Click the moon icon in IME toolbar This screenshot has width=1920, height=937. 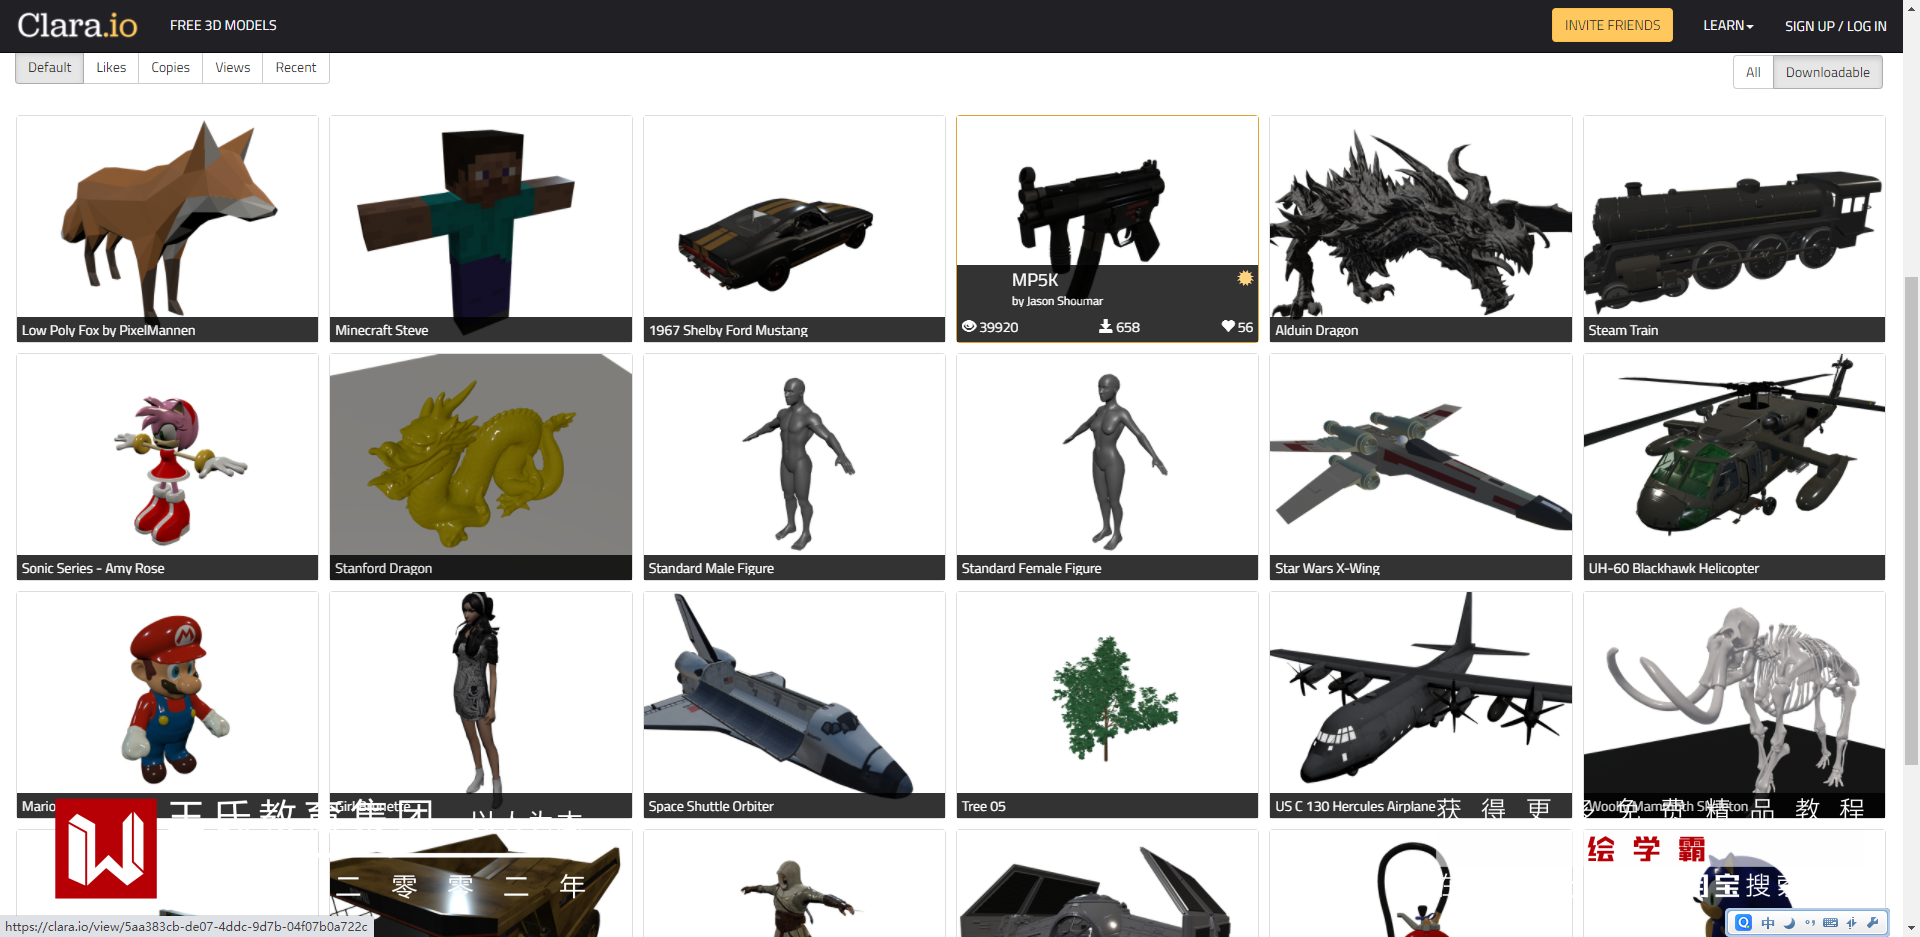pyautogui.click(x=1789, y=923)
